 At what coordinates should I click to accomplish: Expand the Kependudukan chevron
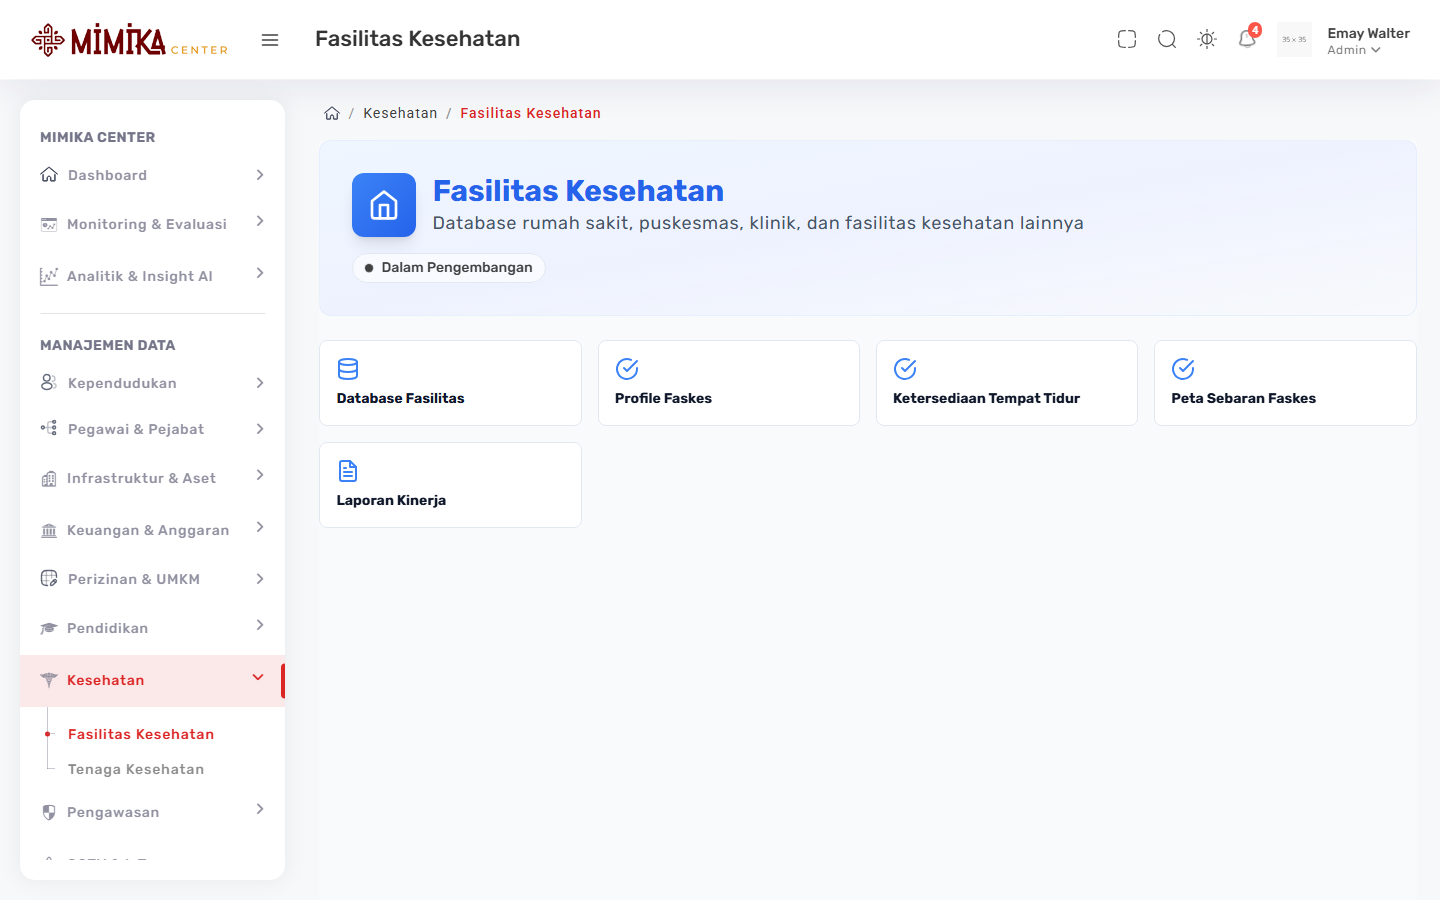(x=260, y=383)
